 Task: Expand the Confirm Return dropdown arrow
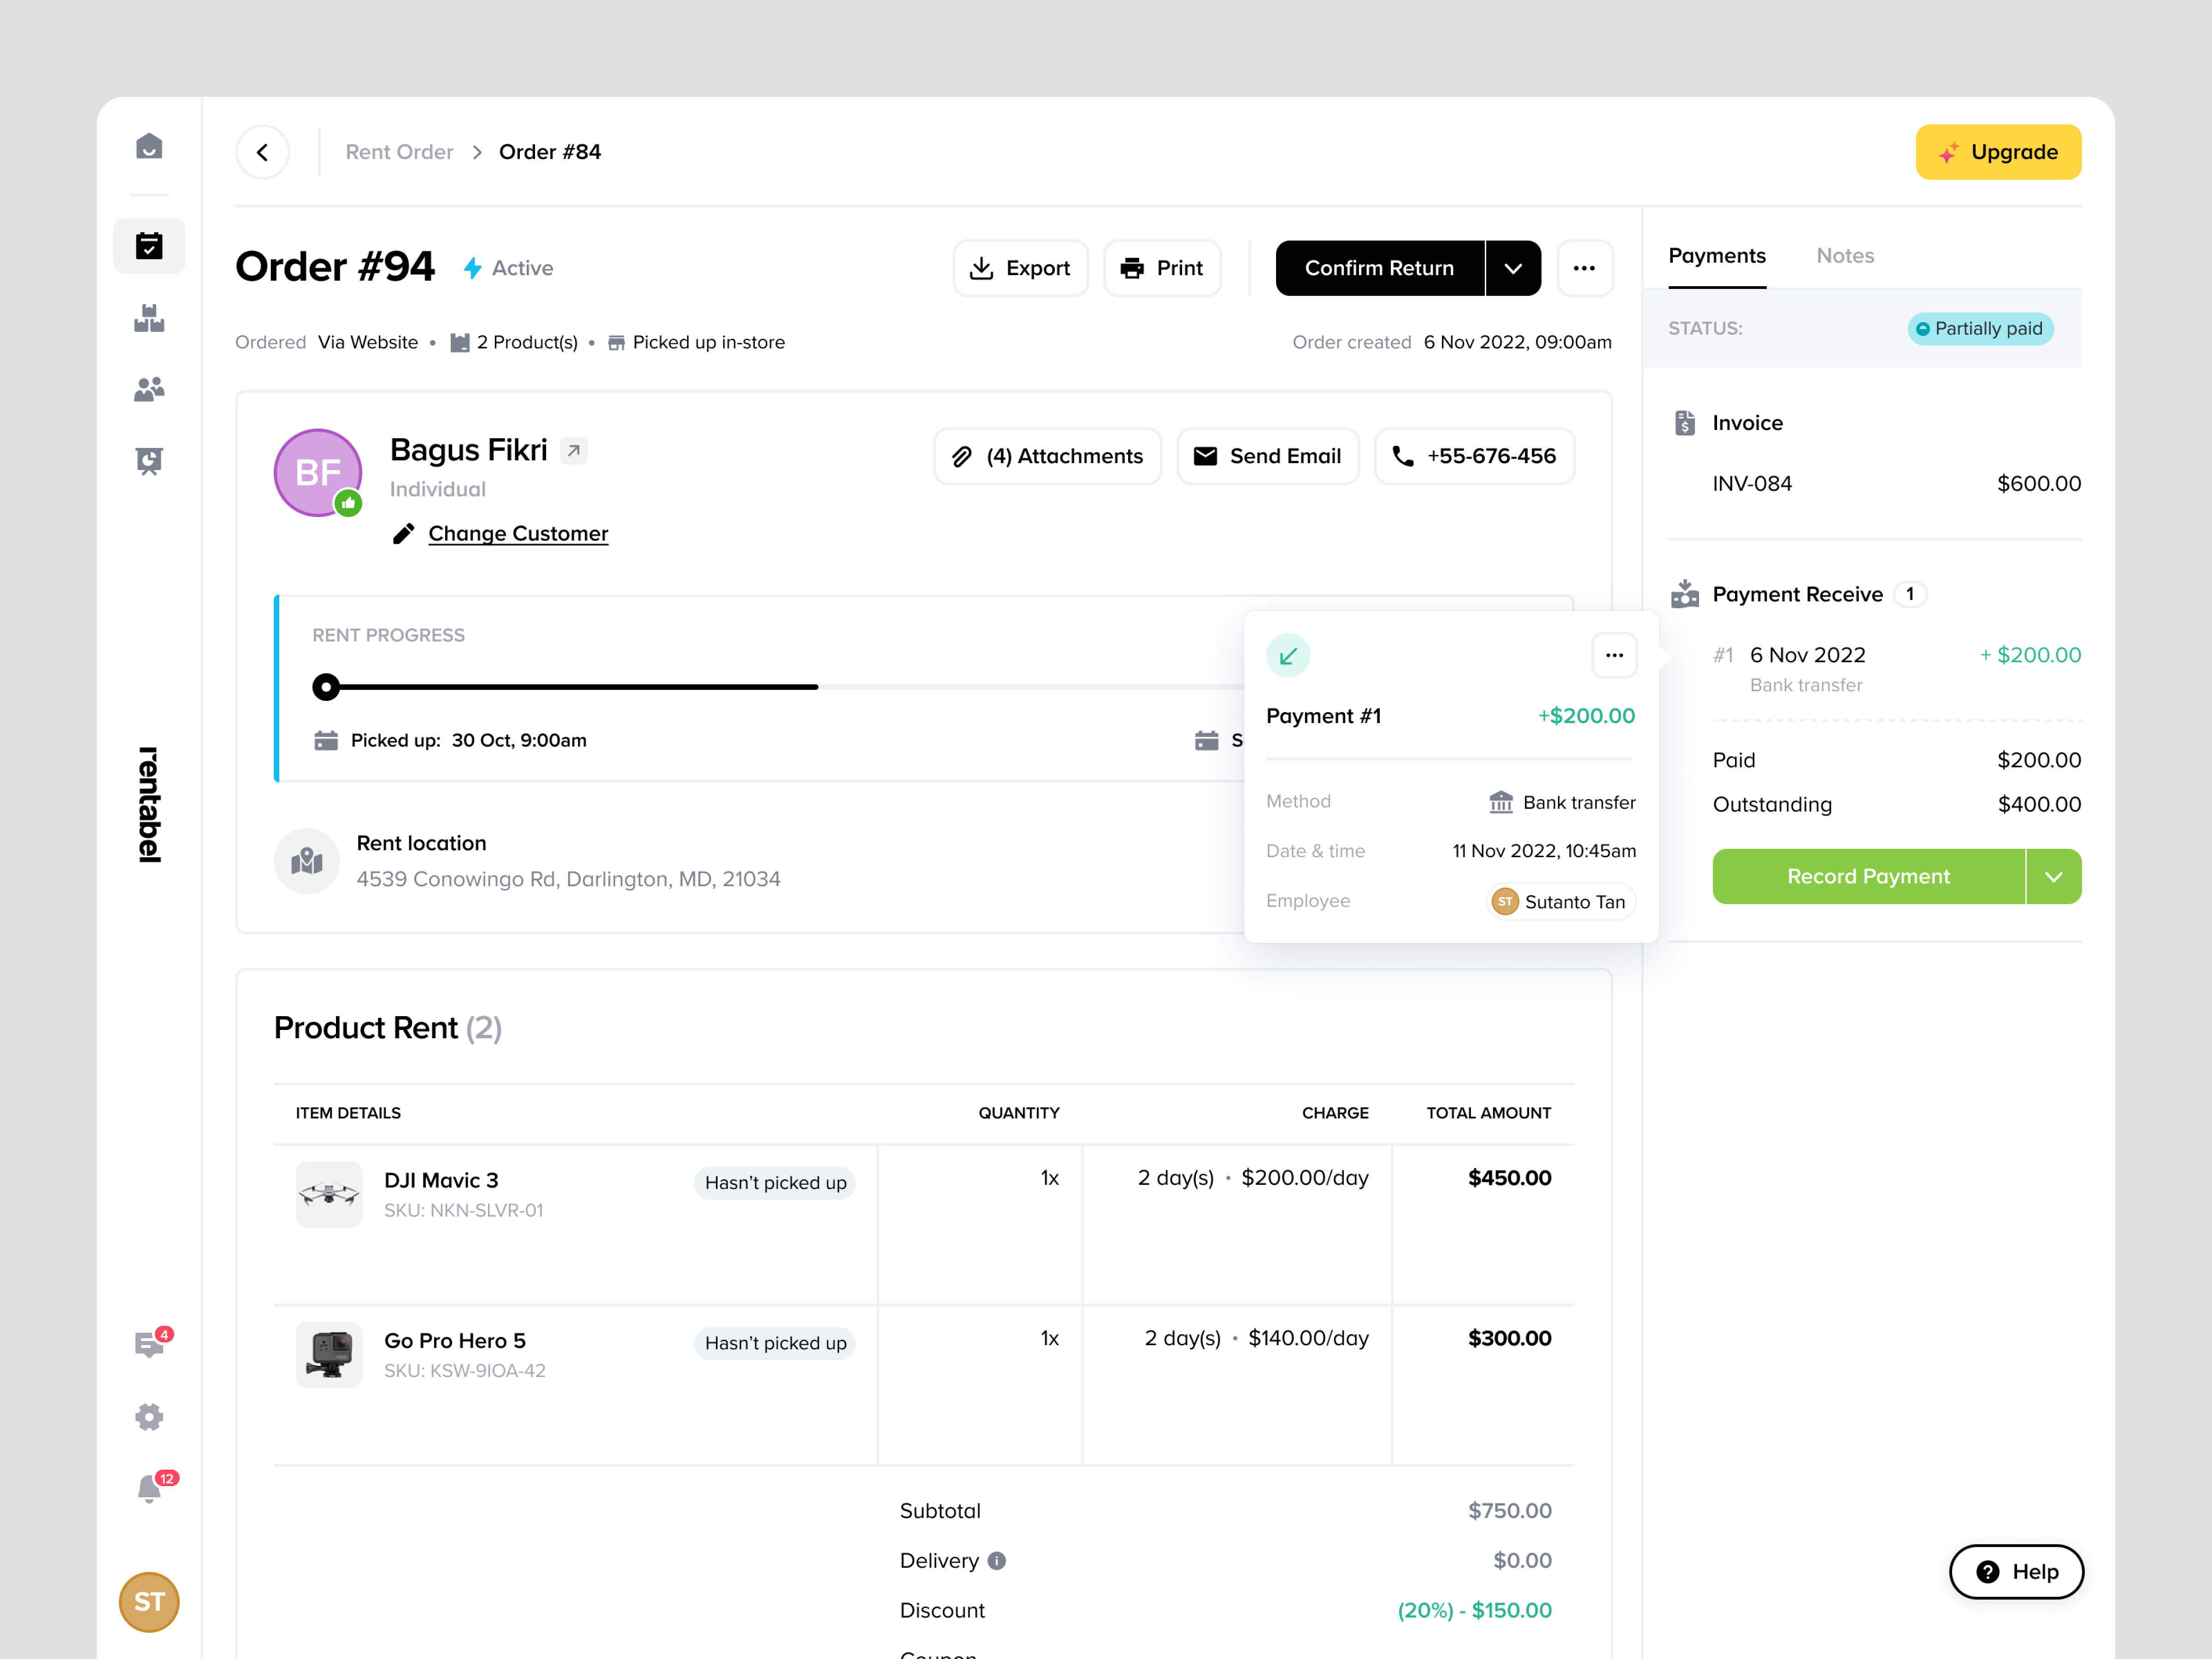point(1513,268)
